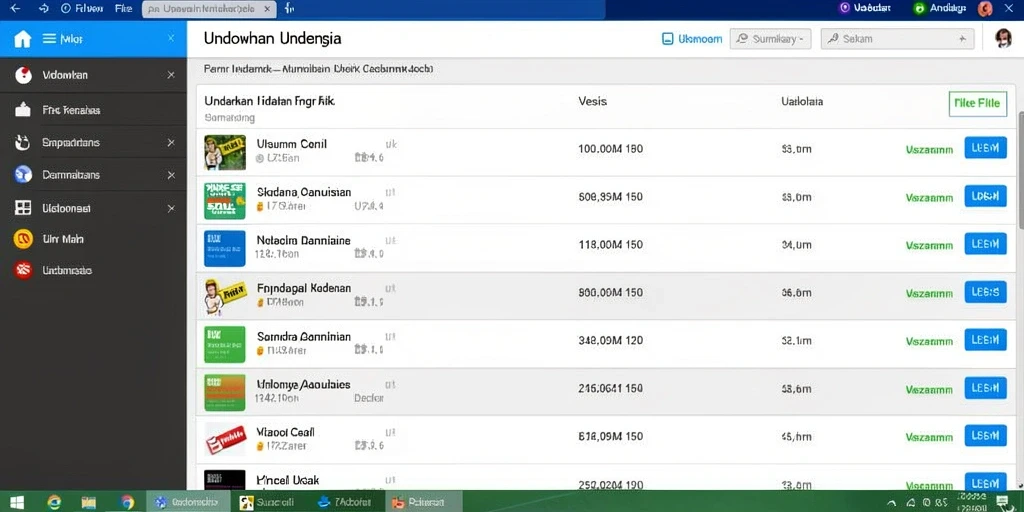This screenshot has width=1024, height=512.
Task: Launch Chrome from the Windows taskbar
Action: click(127, 502)
